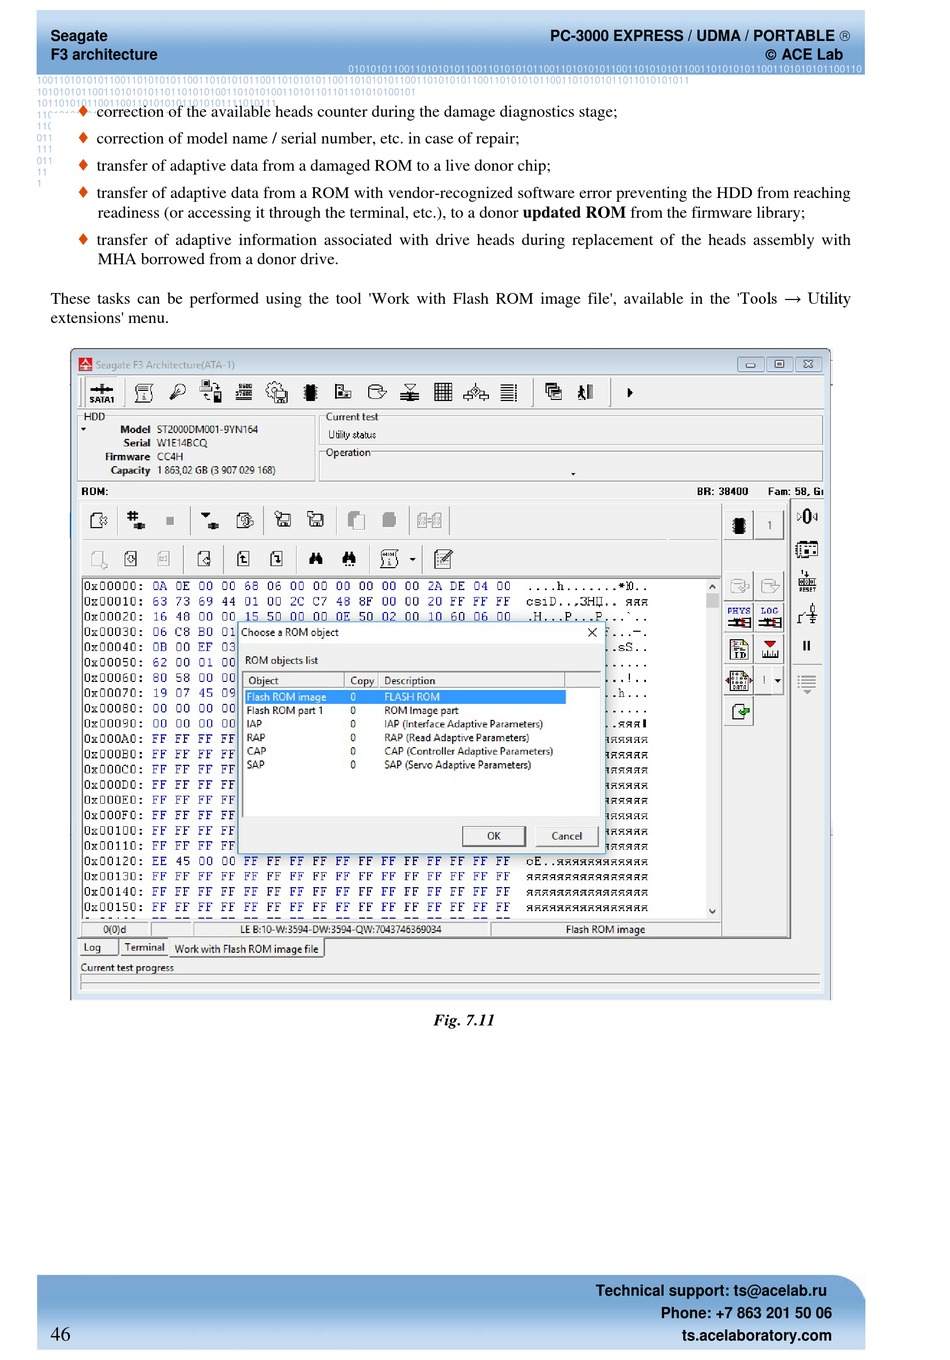This screenshot has width=950, height=1360.
Task: Open the ROM scroll icon dropdown arrow
Action: coord(412,560)
